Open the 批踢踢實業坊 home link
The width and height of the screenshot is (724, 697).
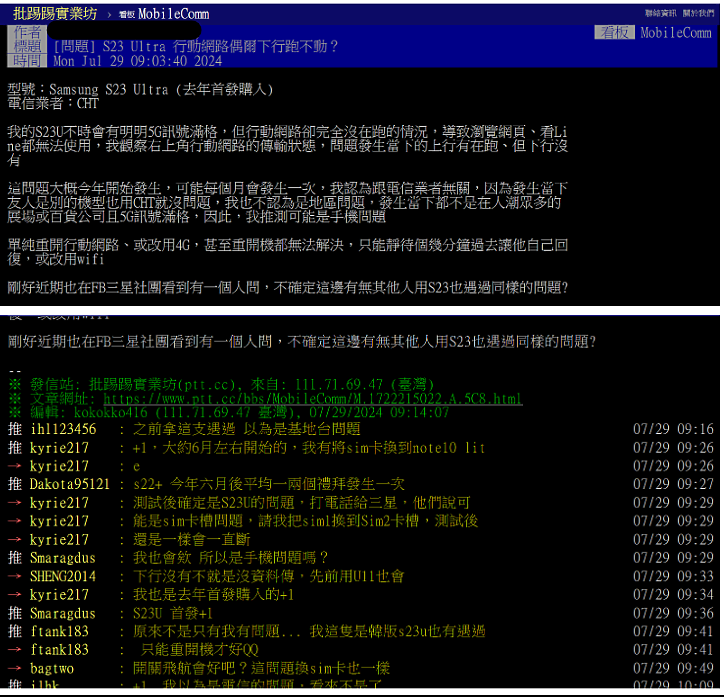tap(55, 14)
